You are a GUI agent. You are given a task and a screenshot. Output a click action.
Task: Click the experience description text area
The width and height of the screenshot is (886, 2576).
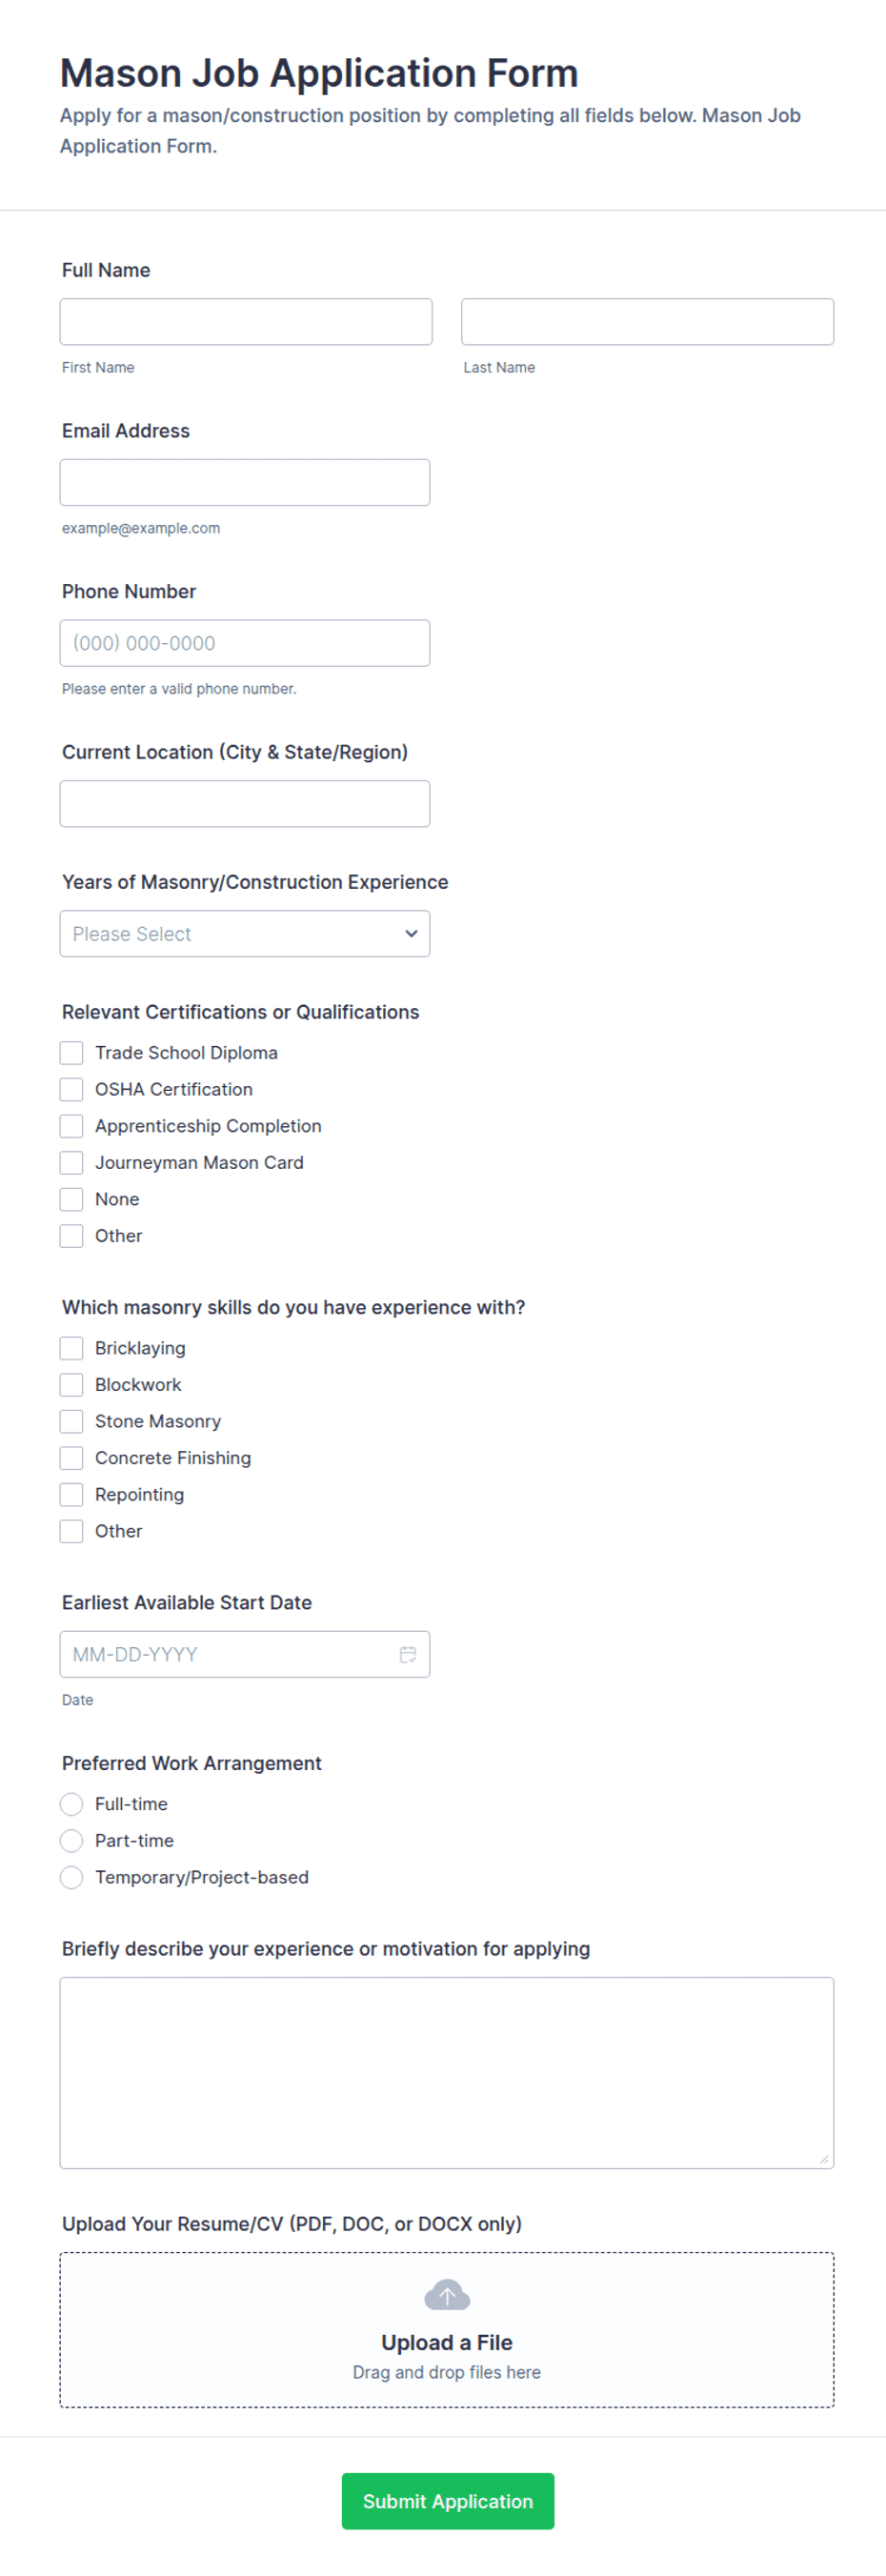447,2072
